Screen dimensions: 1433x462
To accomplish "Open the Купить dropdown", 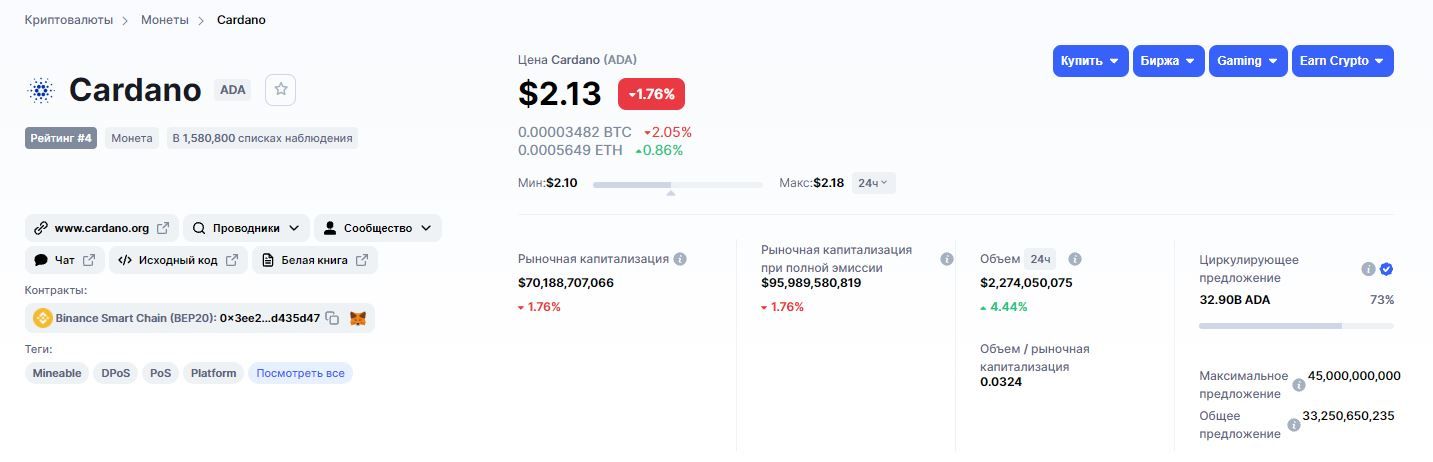I will 1090,61.
